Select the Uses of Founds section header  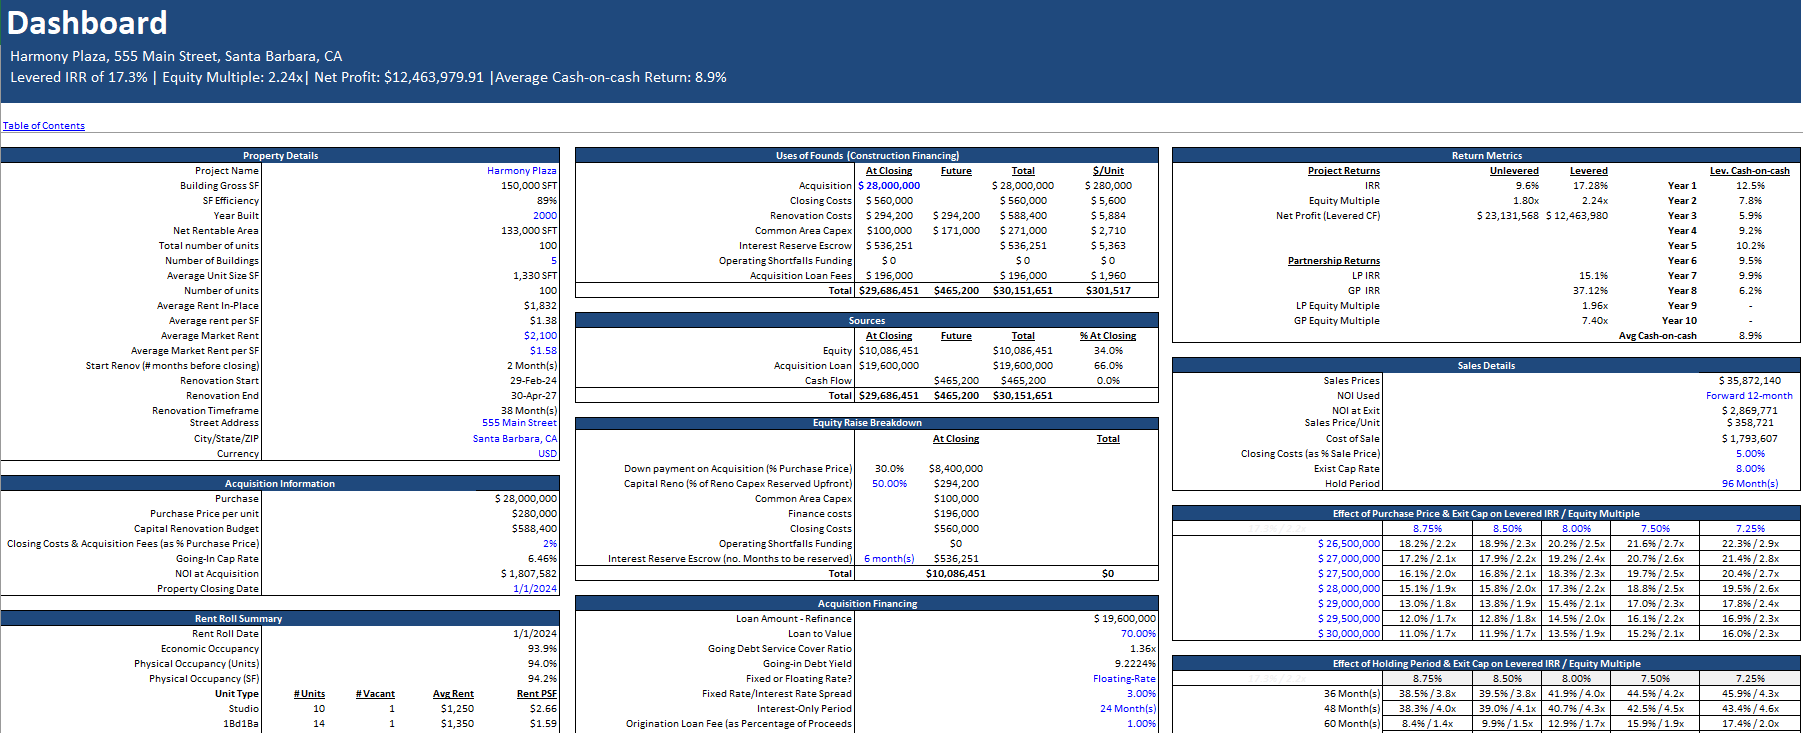tap(867, 156)
